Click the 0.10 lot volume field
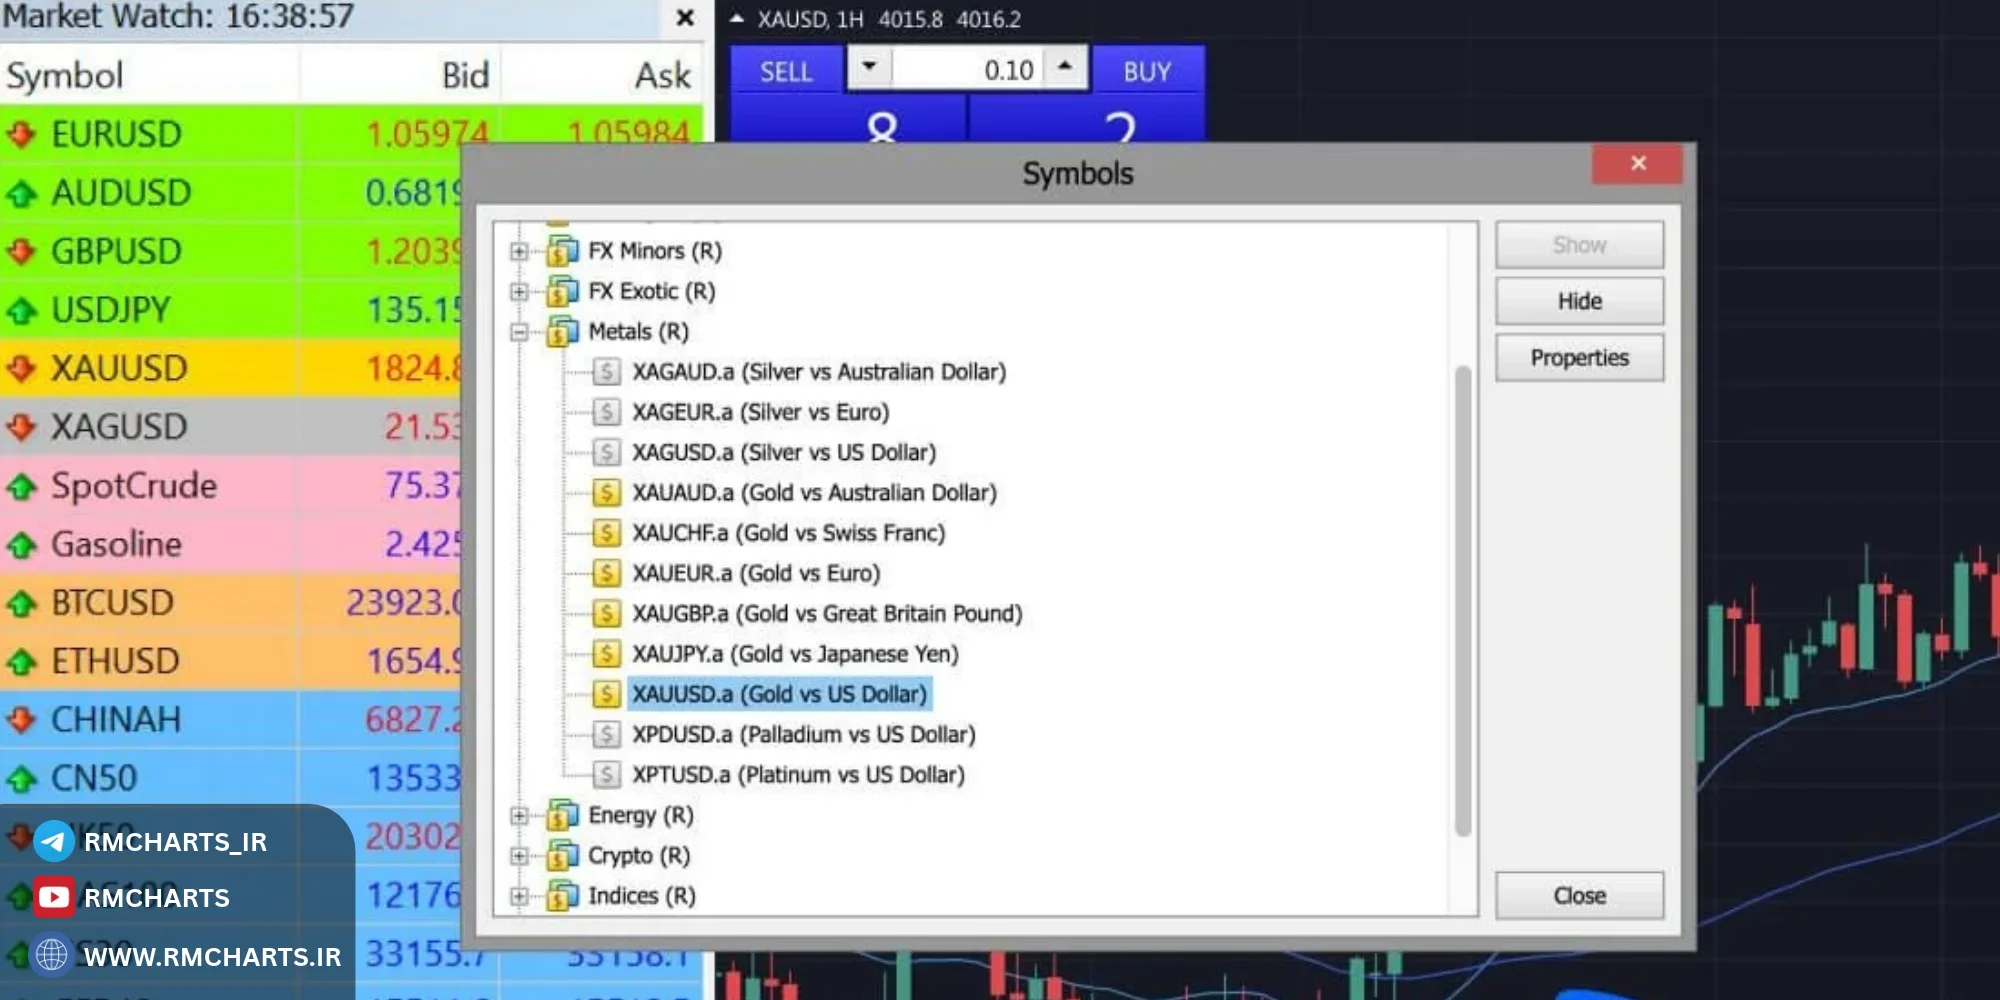This screenshot has height=1000, width=2000. pos(967,69)
